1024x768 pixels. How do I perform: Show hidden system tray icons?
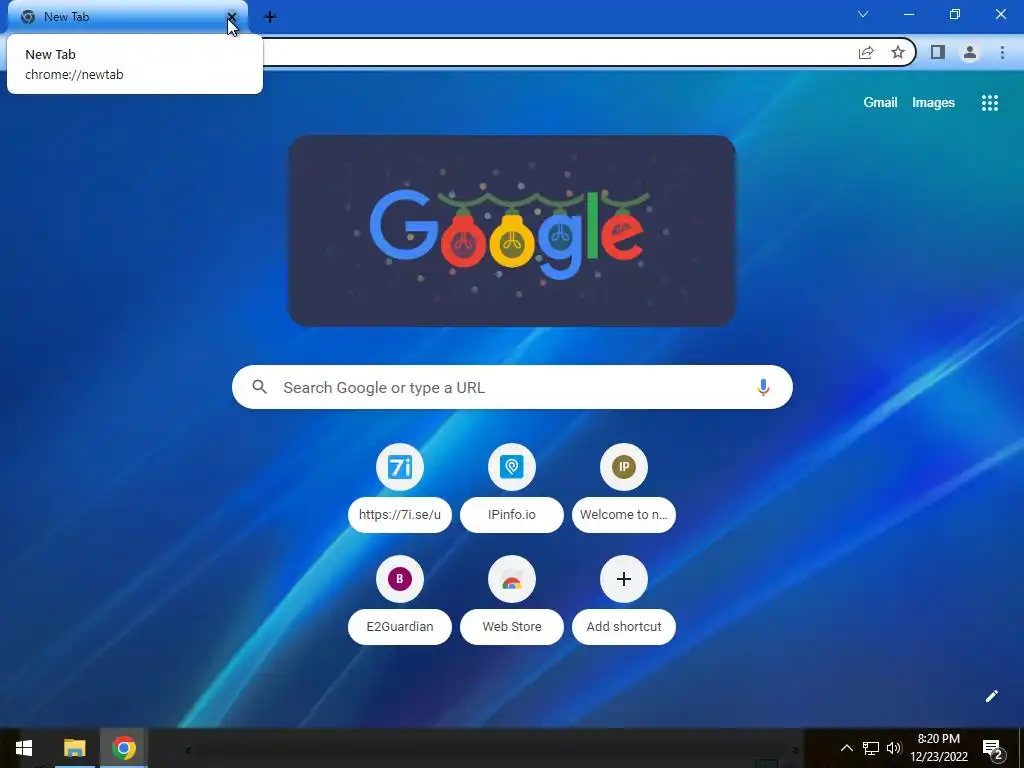tap(846, 748)
